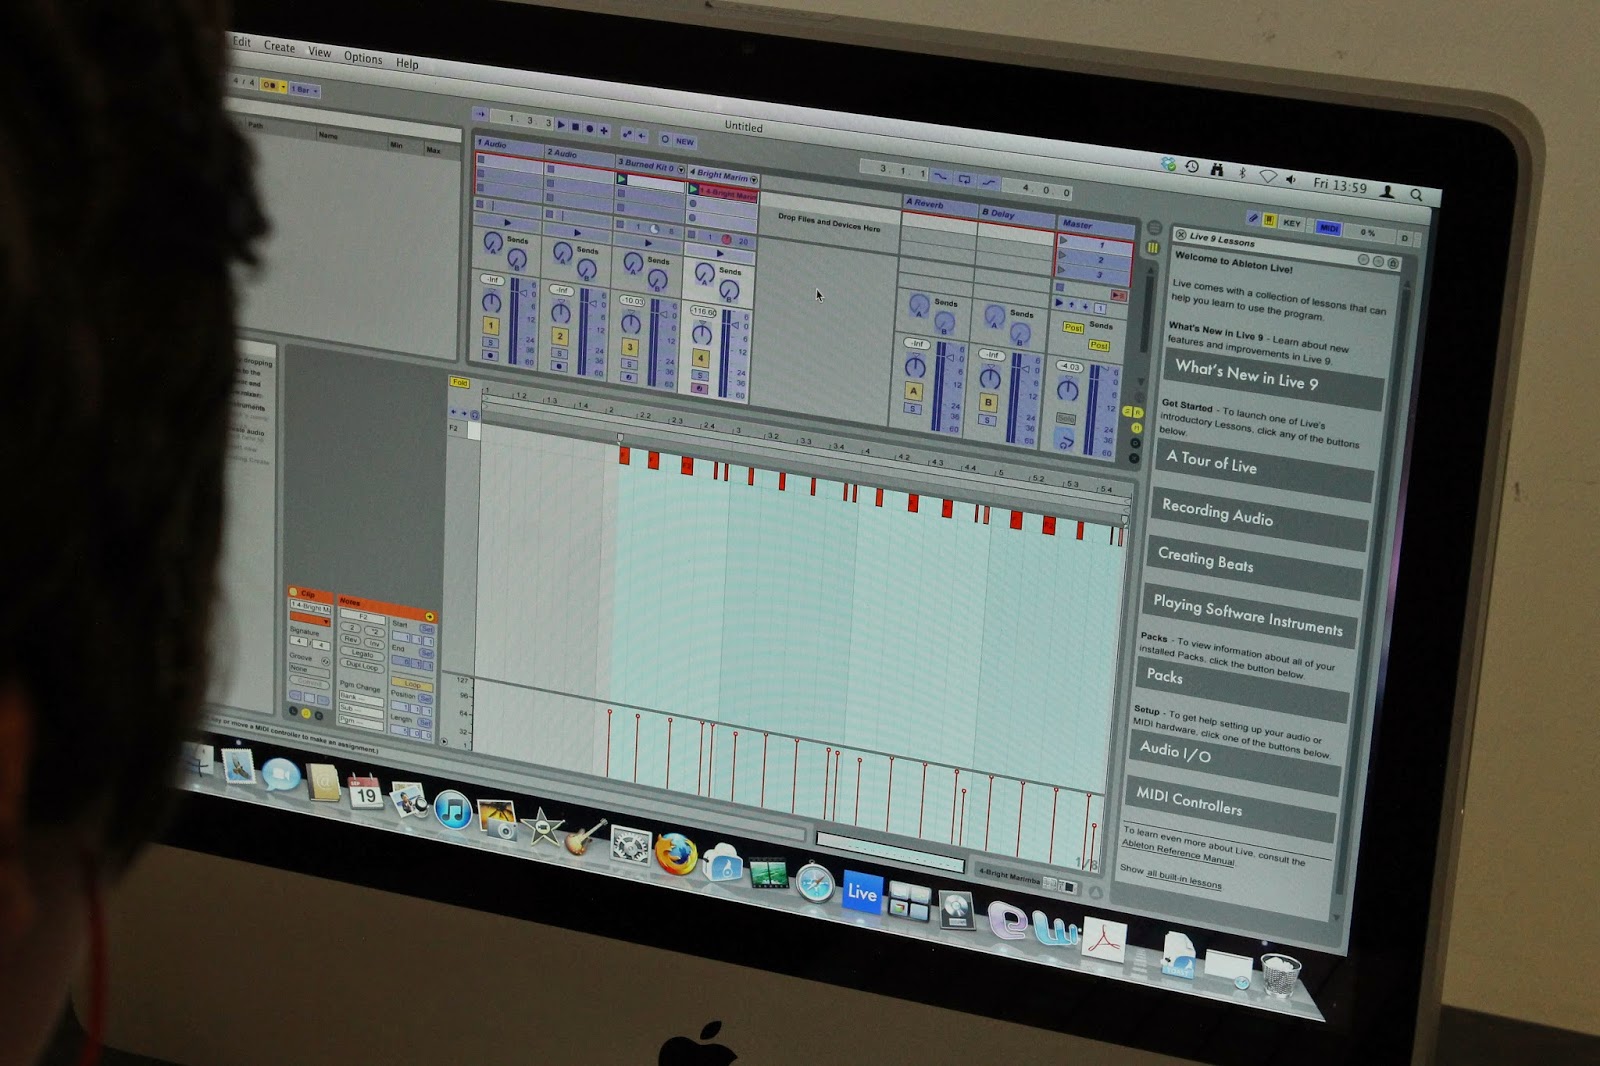Toggle return A track activator
This screenshot has width=1600, height=1066.
[x=913, y=392]
